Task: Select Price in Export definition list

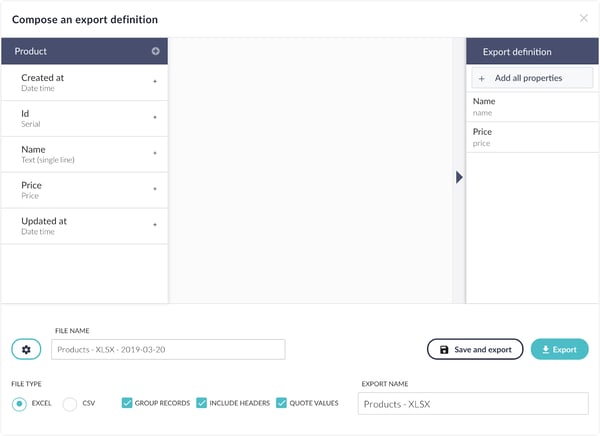Action: [x=532, y=137]
